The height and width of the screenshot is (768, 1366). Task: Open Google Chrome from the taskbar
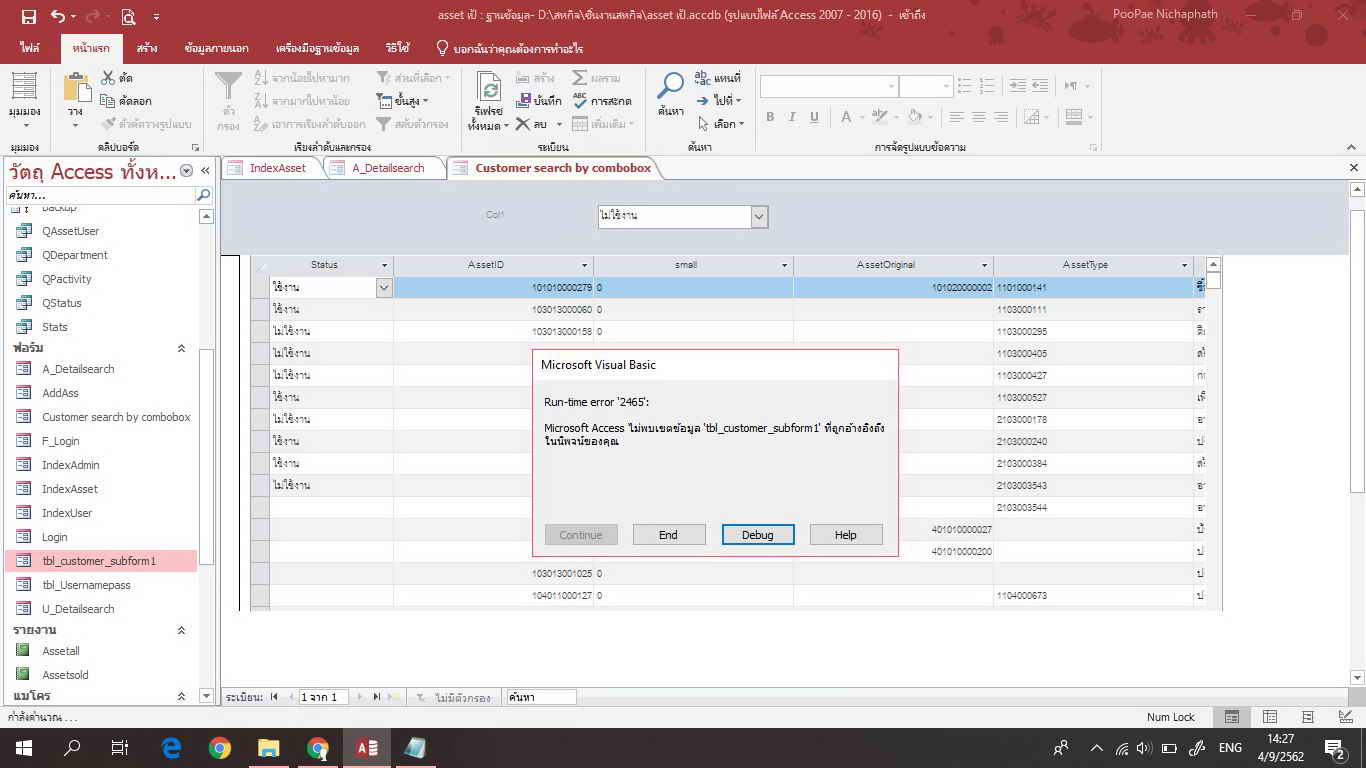(x=220, y=747)
